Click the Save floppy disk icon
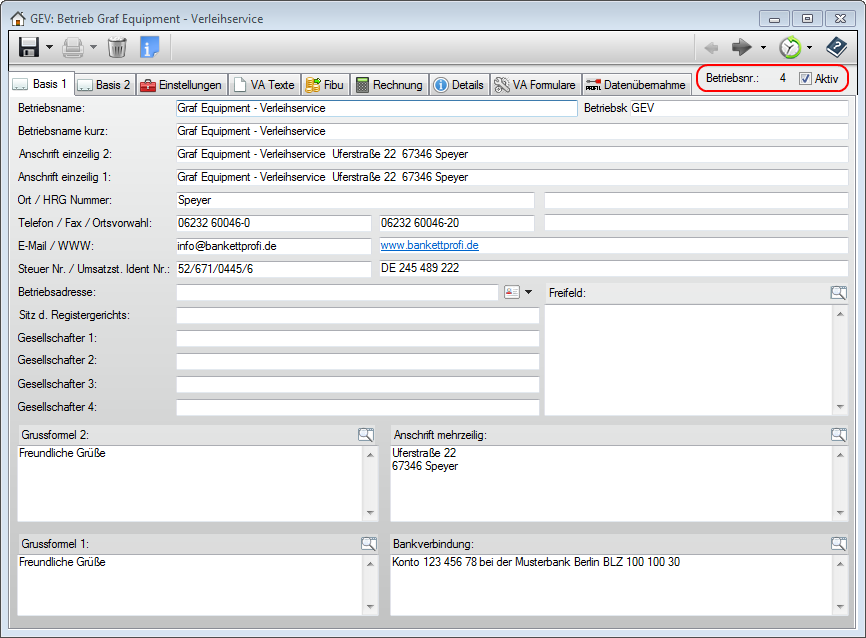866x638 pixels. point(28,47)
